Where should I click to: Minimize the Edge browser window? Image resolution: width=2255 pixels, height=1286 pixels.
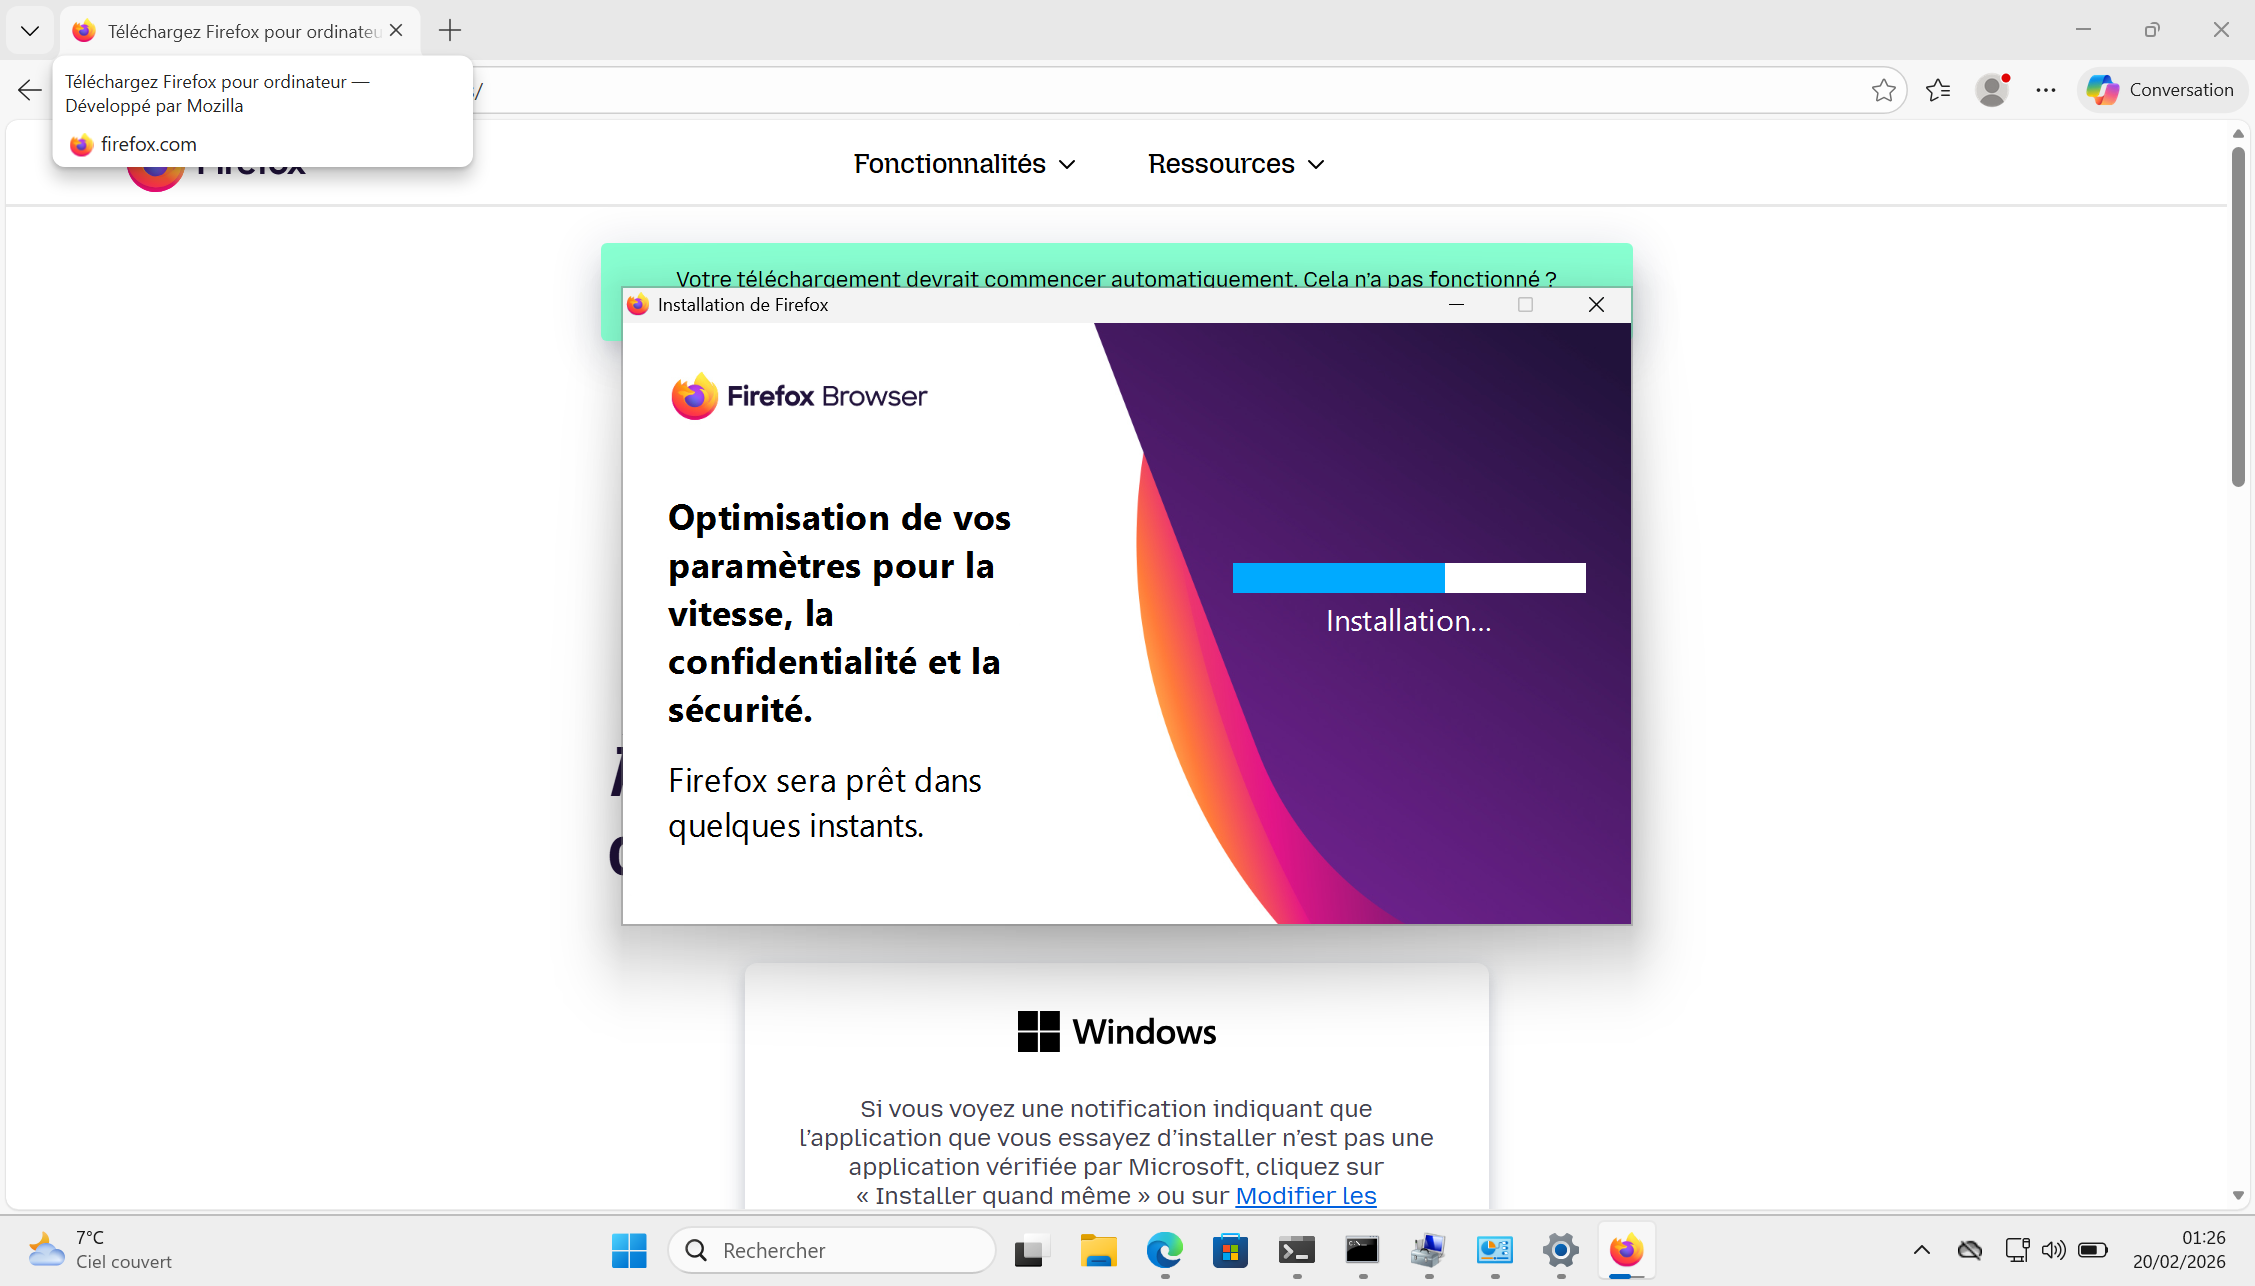point(2083,30)
